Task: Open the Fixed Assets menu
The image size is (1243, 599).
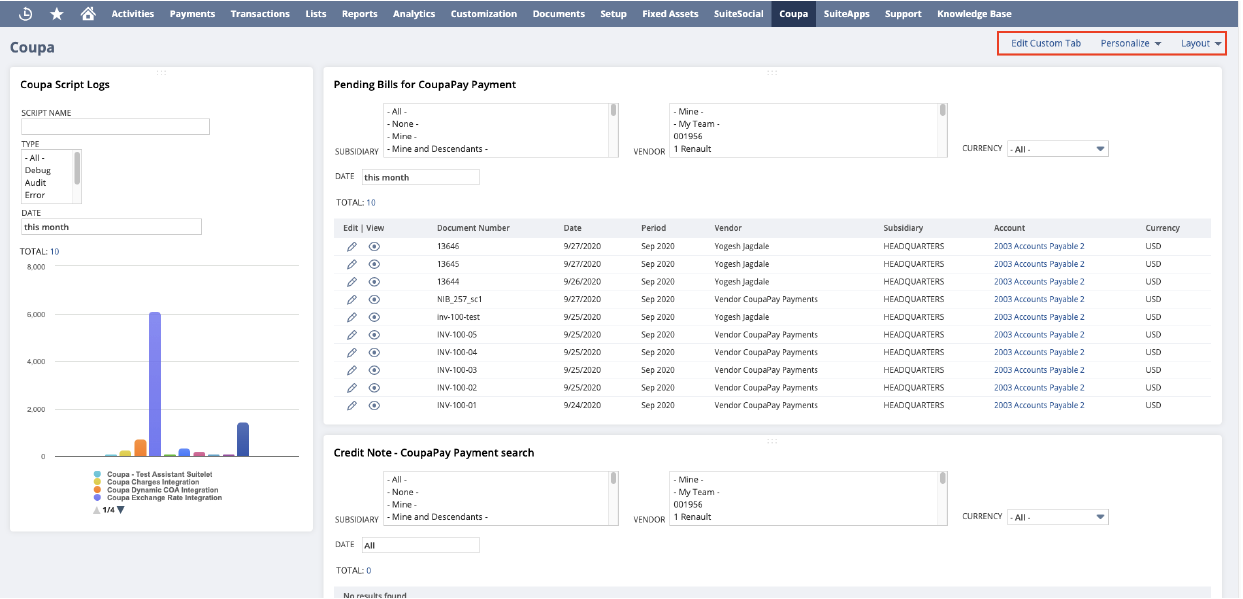Action: [x=670, y=14]
